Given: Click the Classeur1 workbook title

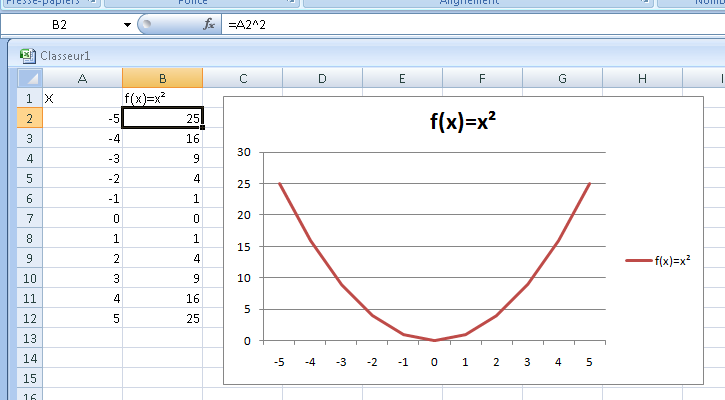Looking at the screenshot, I should 65,56.
